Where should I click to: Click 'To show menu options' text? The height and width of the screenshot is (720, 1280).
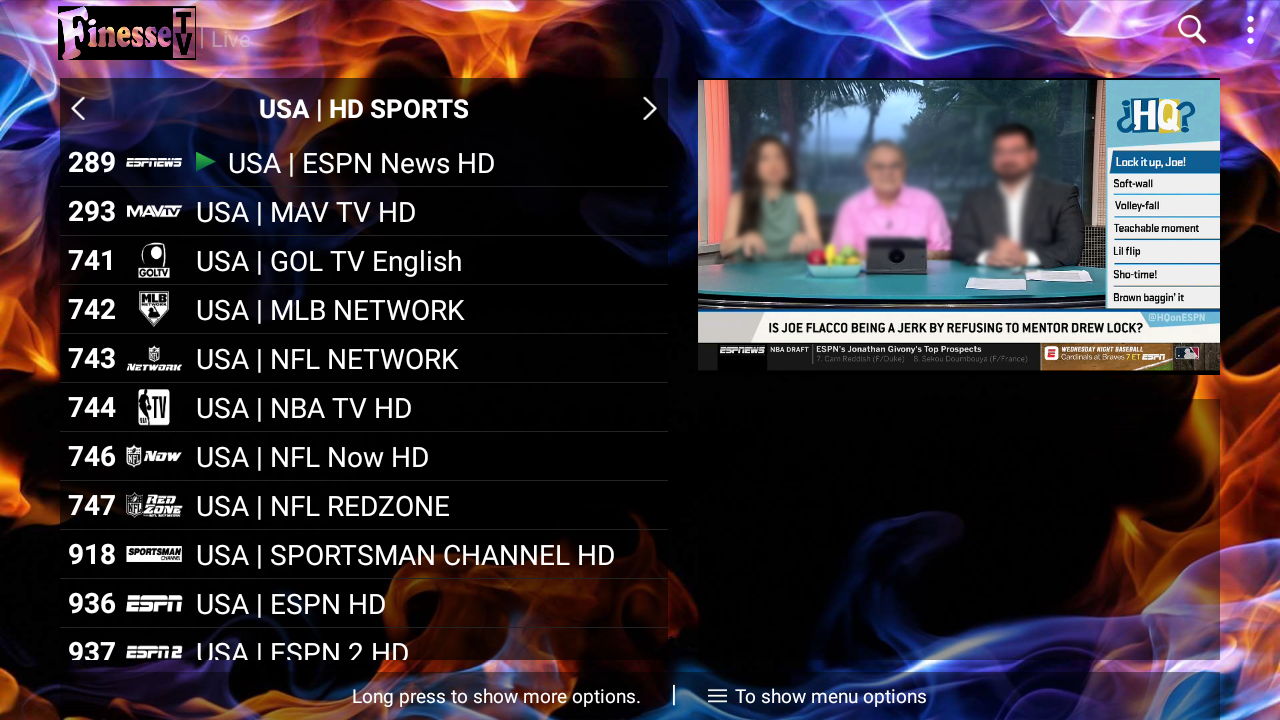pyautogui.click(x=831, y=696)
